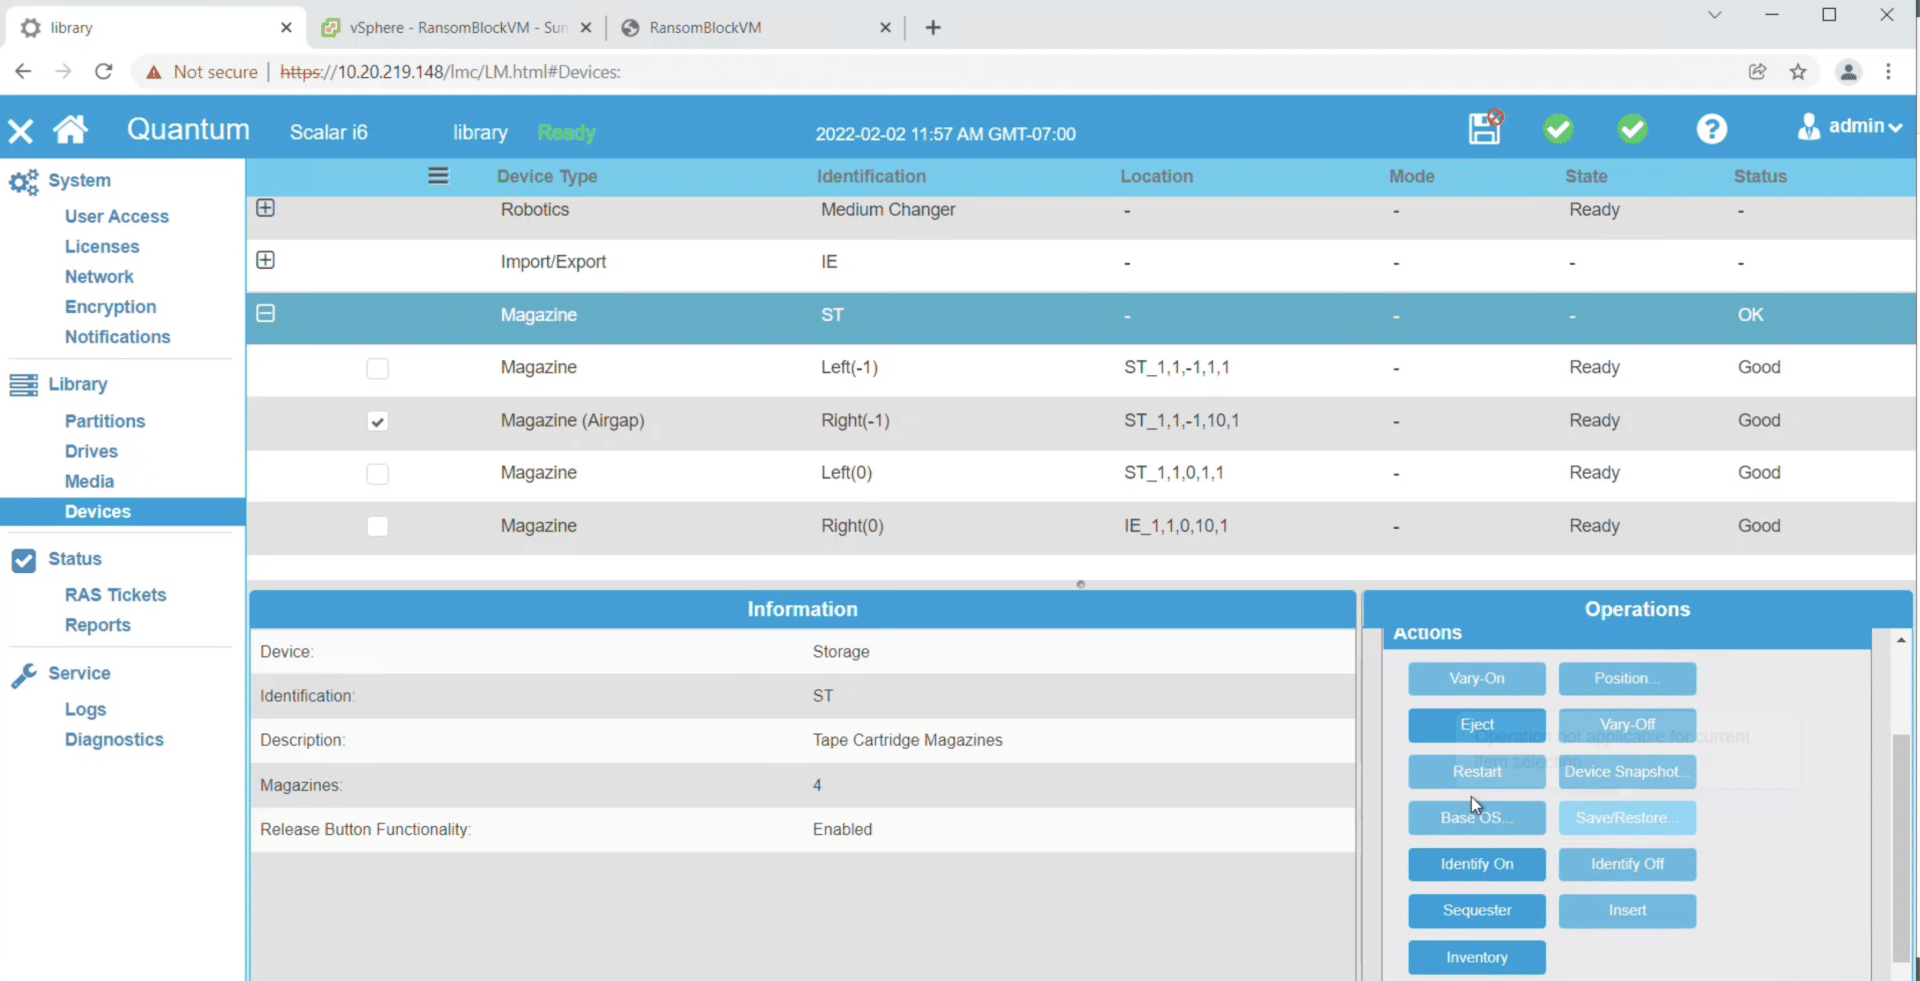Click the Identify On button
The image size is (1920, 981).
point(1476,864)
